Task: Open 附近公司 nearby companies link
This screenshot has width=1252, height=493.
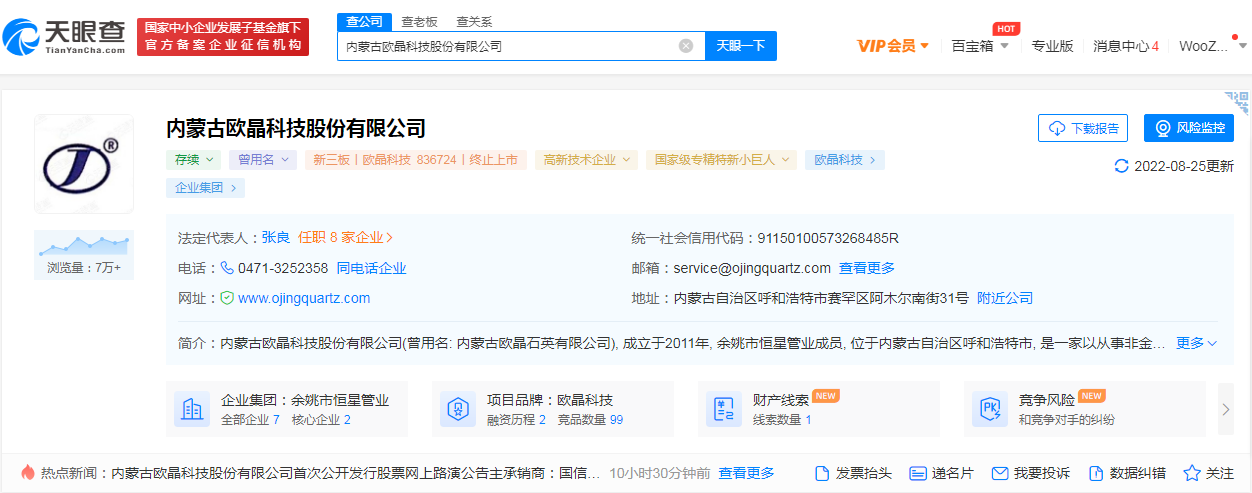Action: (1005, 298)
